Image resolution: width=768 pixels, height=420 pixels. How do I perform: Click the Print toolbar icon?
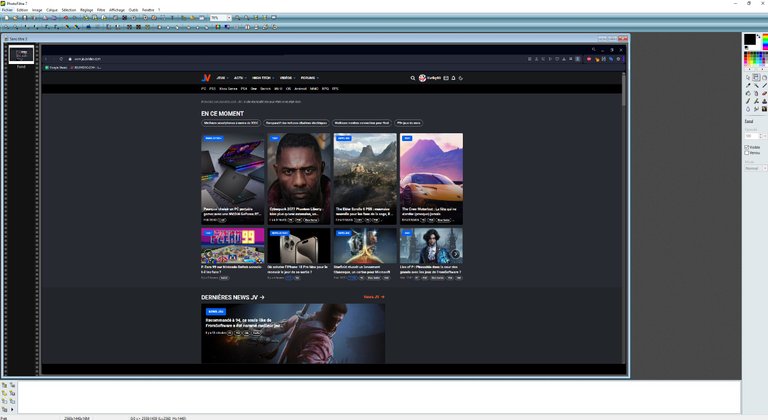click(x=34, y=18)
